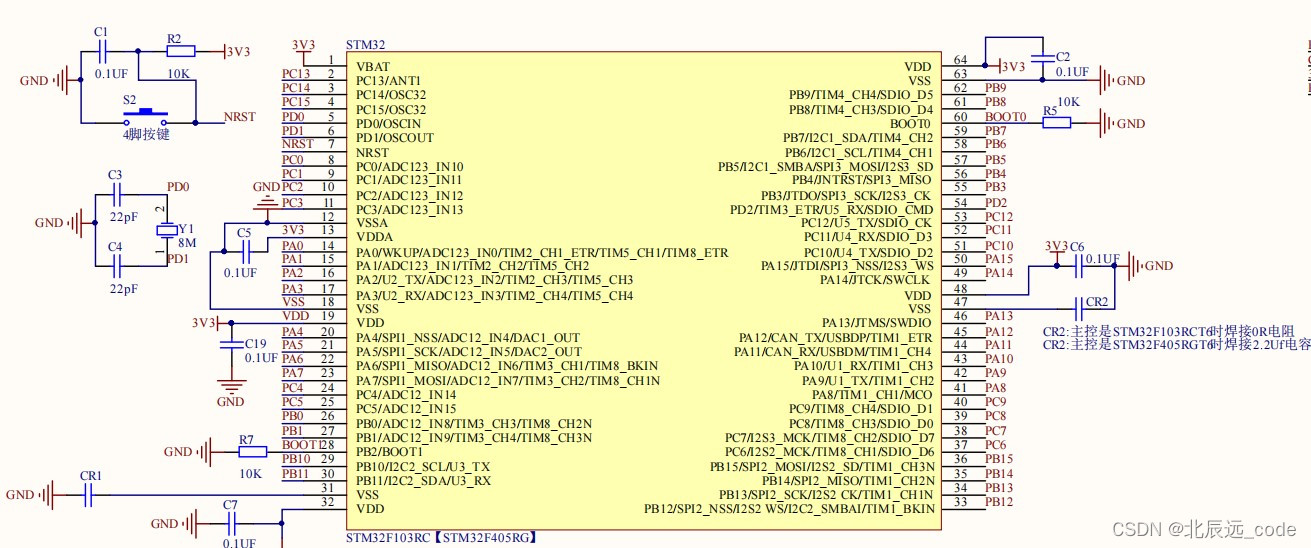Viewport: 1311px width, 548px height.
Task: Select the capacitor C5 symbol
Action: 245,250
